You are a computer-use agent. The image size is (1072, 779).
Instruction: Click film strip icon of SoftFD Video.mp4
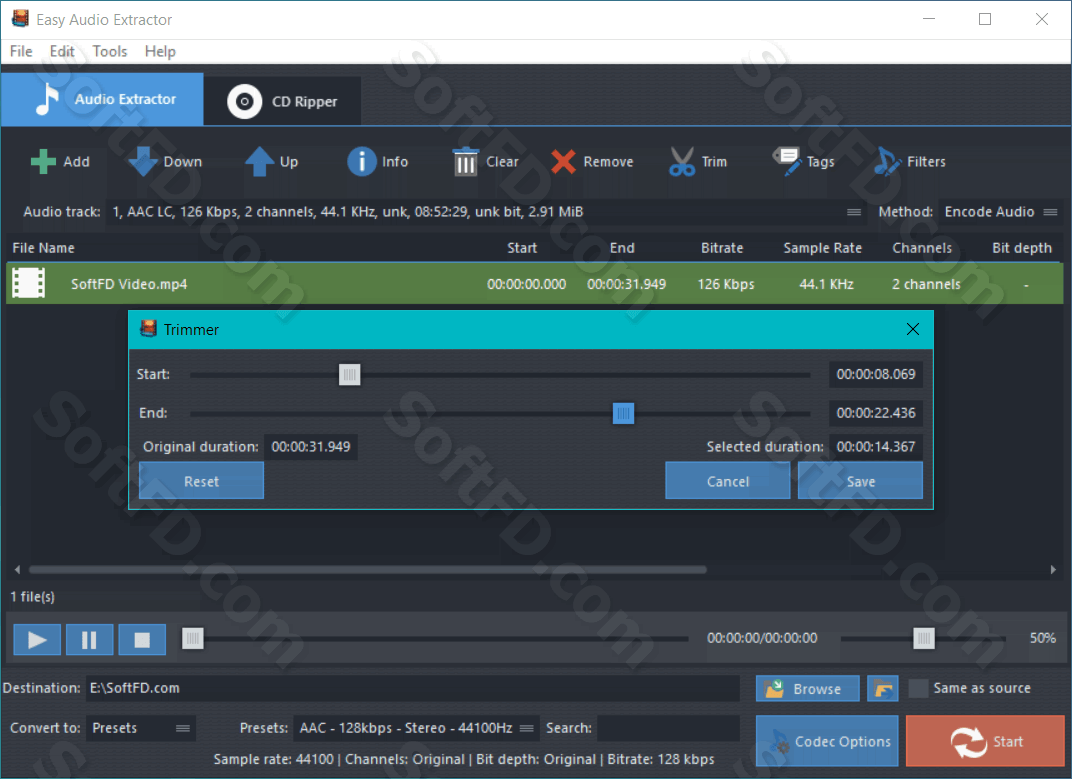(x=29, y=283)
